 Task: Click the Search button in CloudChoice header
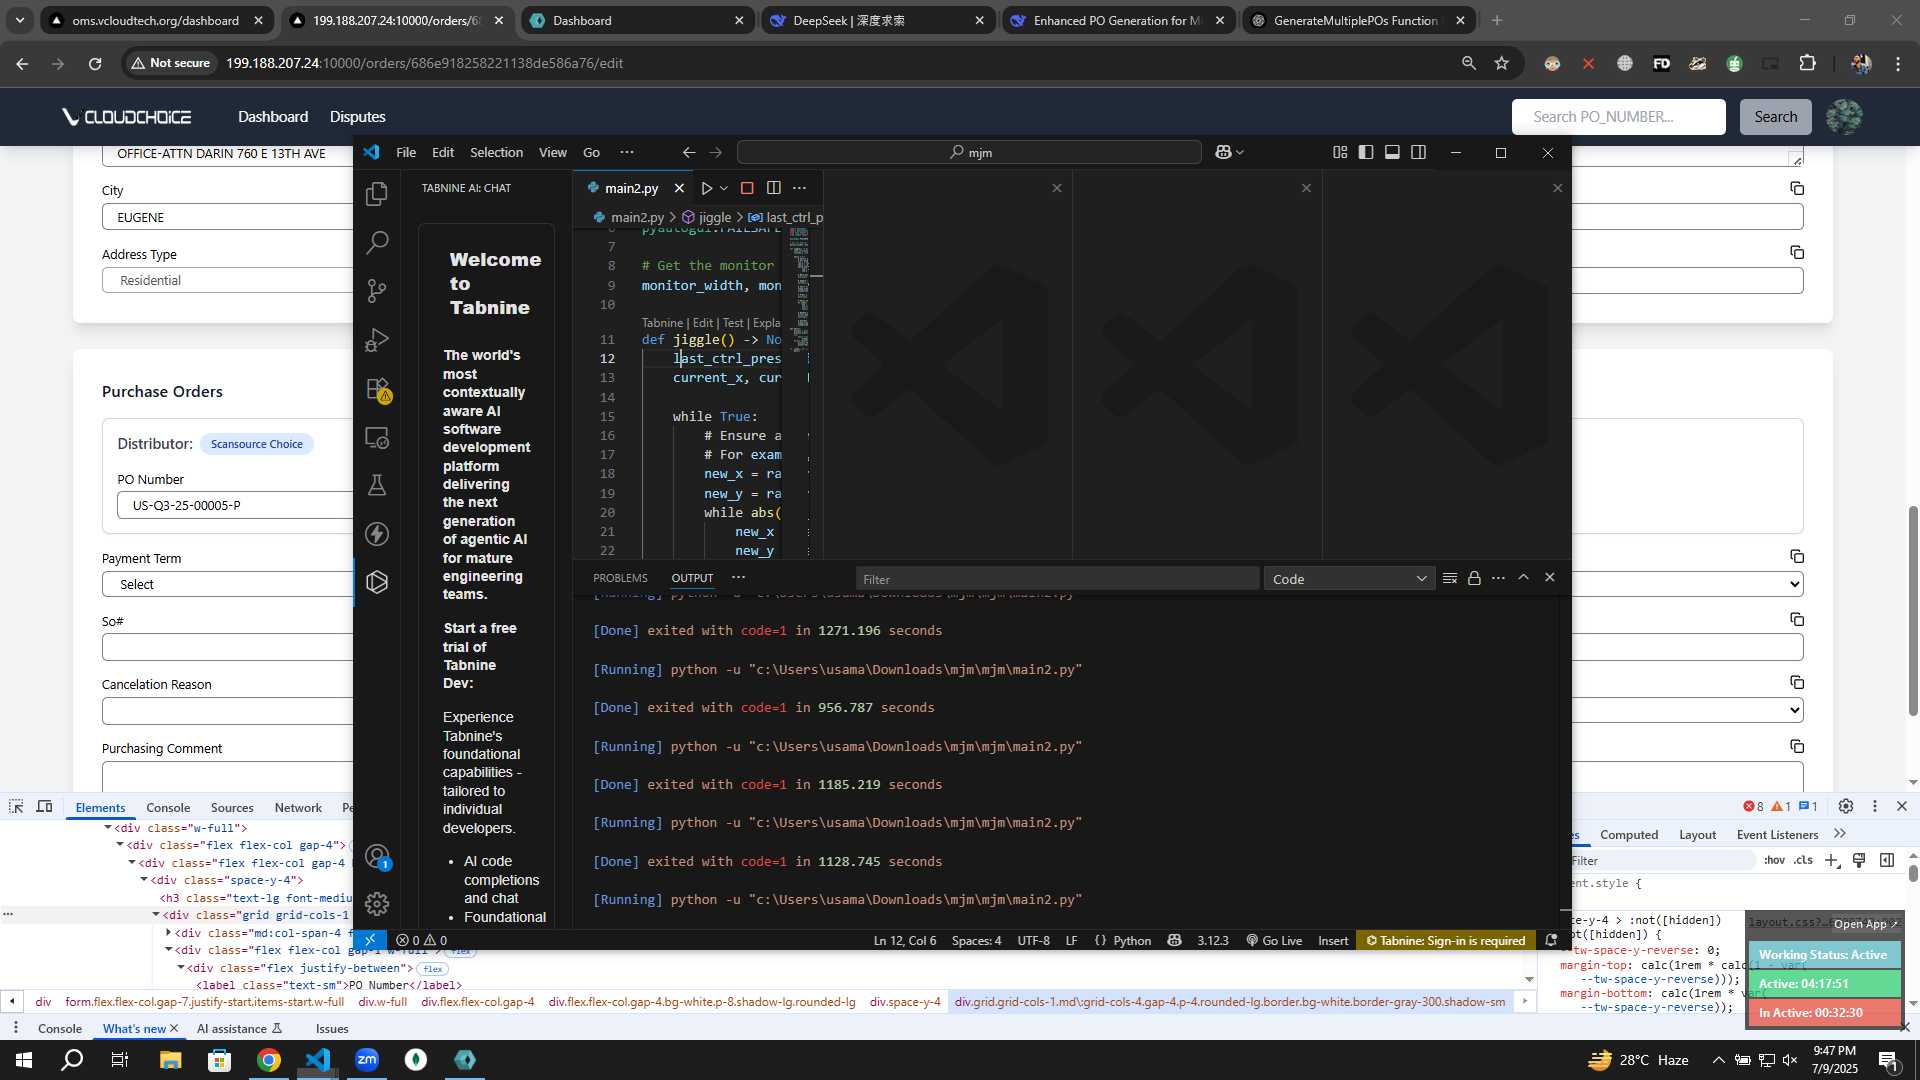pyautogui.click(x=1775, y=117)
